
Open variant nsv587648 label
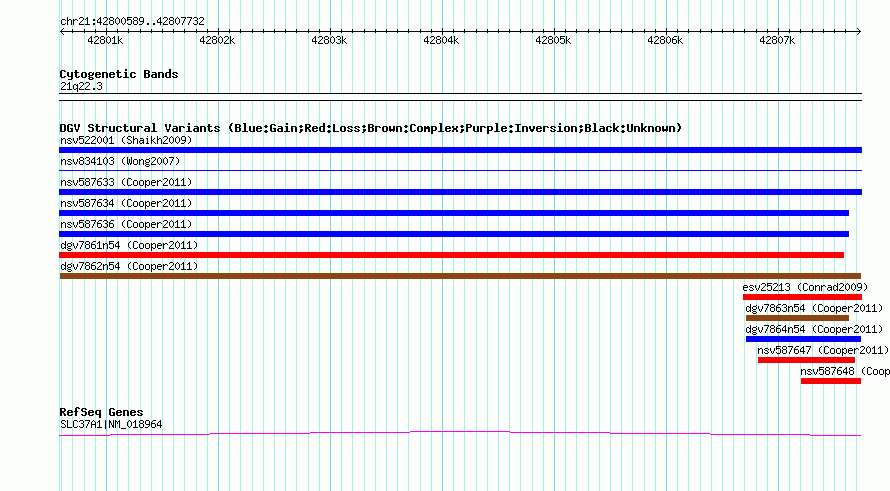[845, 371]
